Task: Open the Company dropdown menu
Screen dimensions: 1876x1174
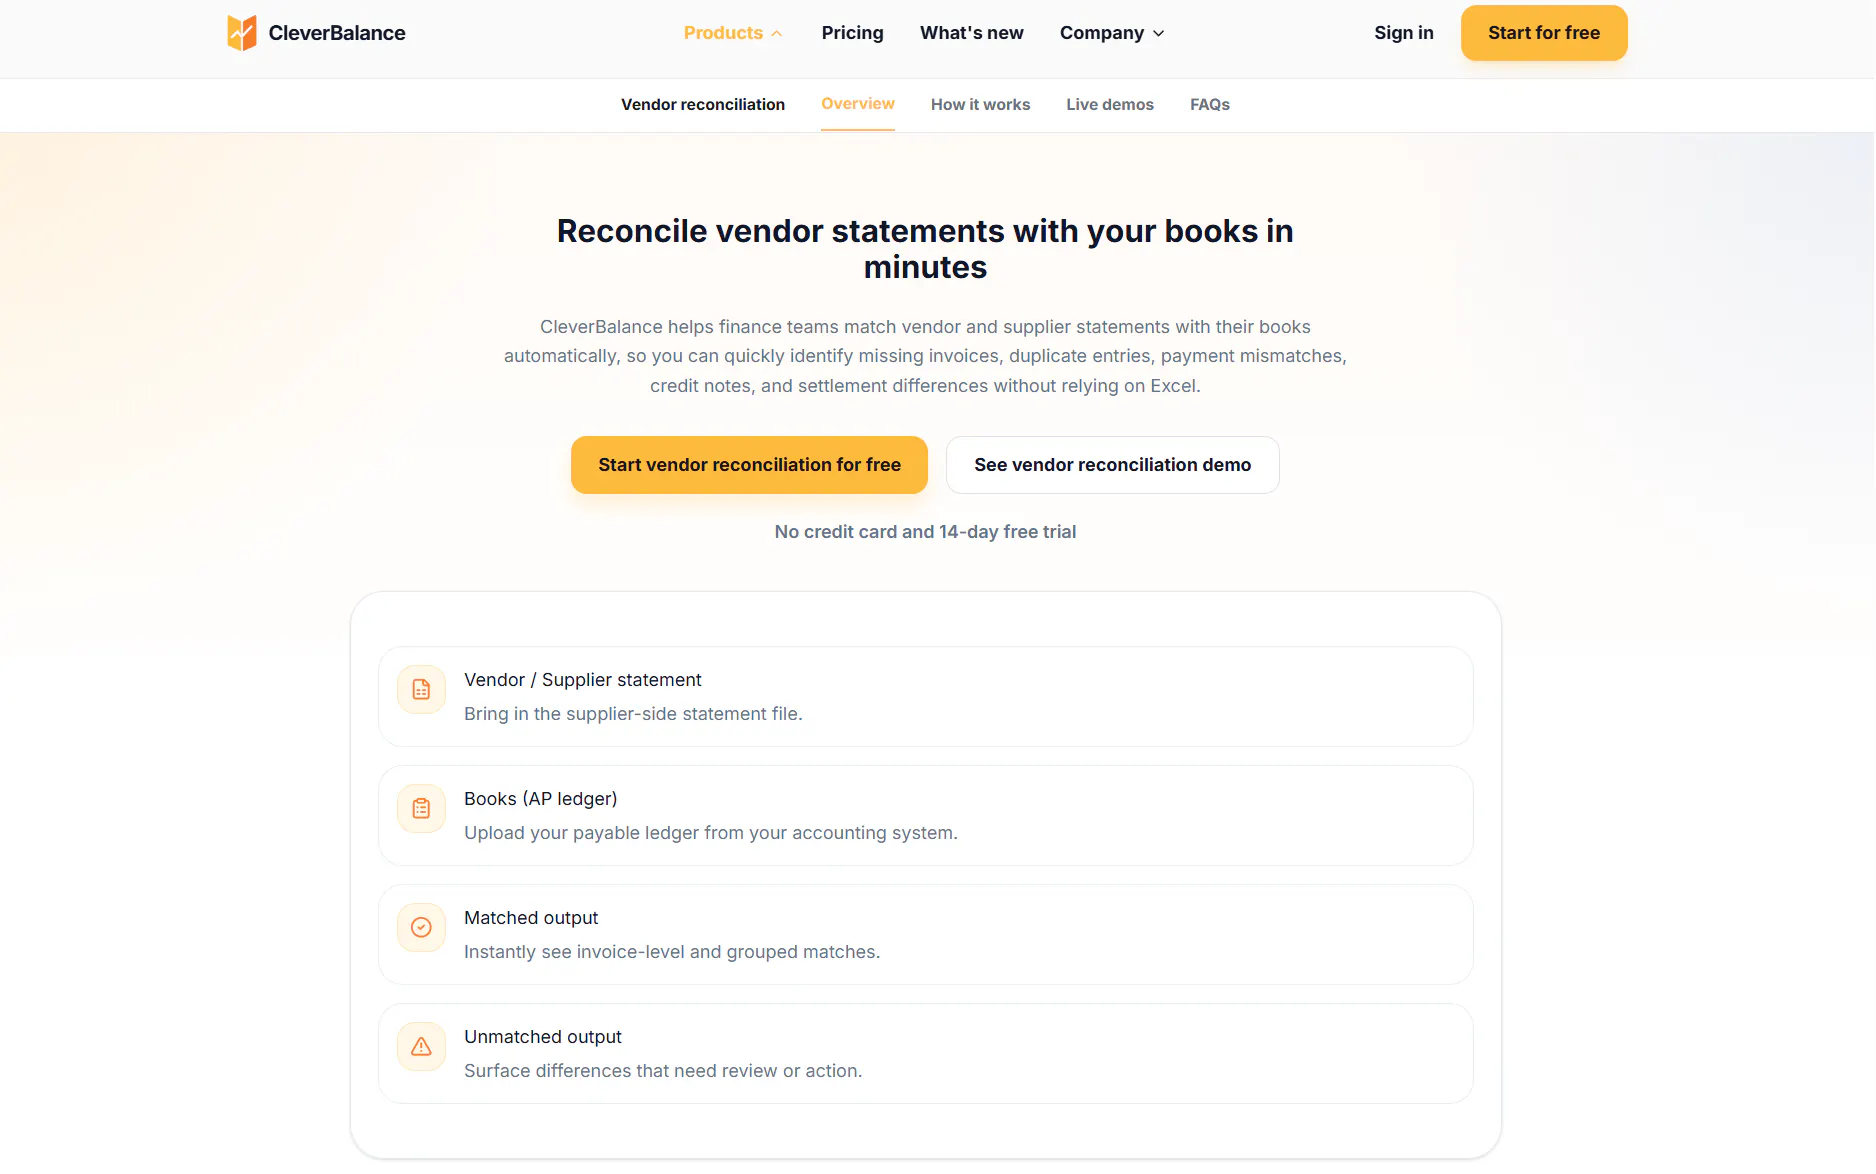Action: (x=1112, y=33)
